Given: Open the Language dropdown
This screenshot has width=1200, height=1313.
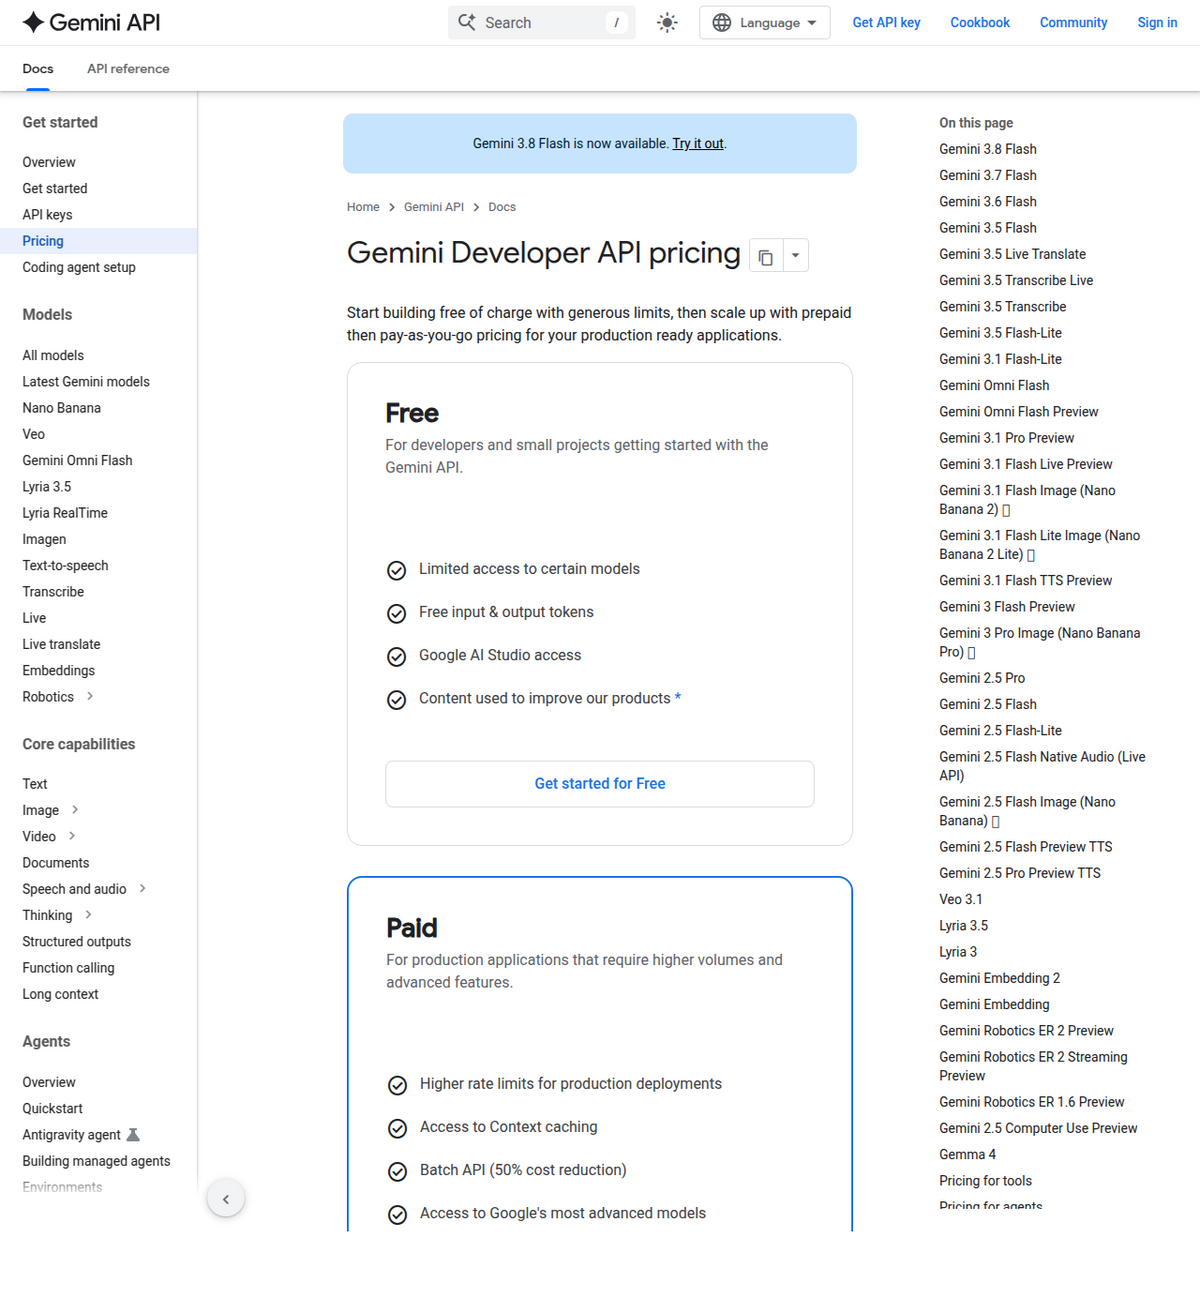Looking at the screenshot, I should [x=765, y=22].
